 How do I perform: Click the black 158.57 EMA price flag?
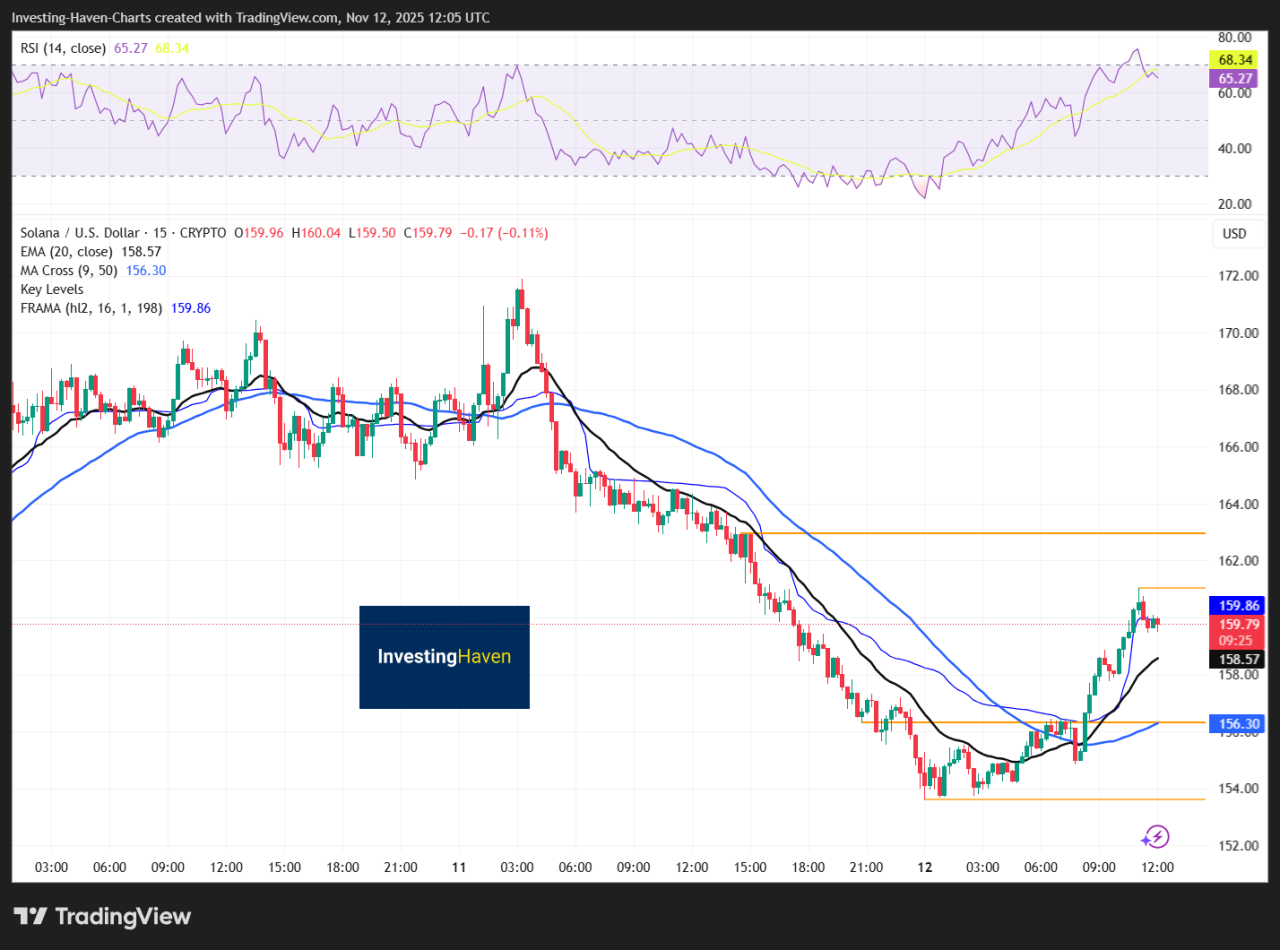[x=1237, y=659]
